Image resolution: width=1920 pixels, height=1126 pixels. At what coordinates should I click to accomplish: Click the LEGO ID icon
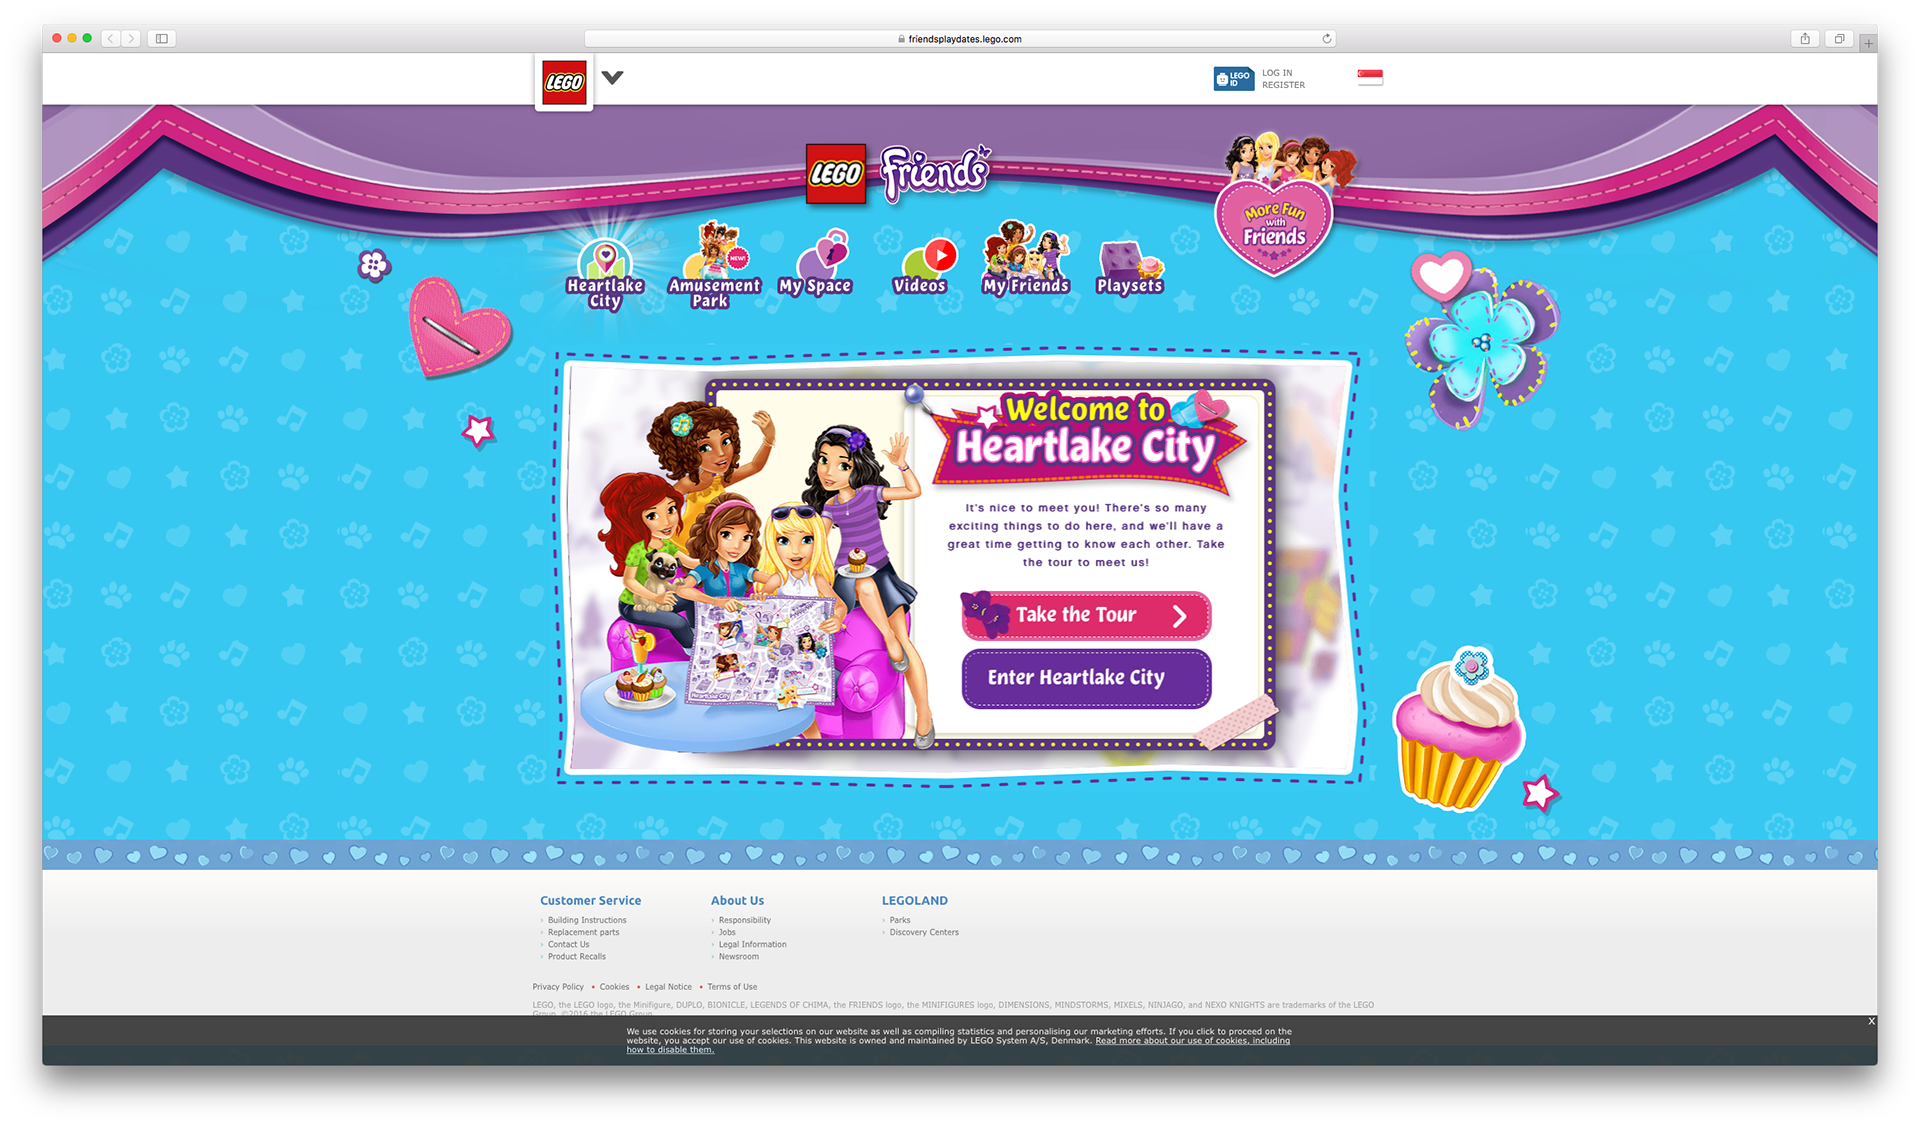[1233, 79]
